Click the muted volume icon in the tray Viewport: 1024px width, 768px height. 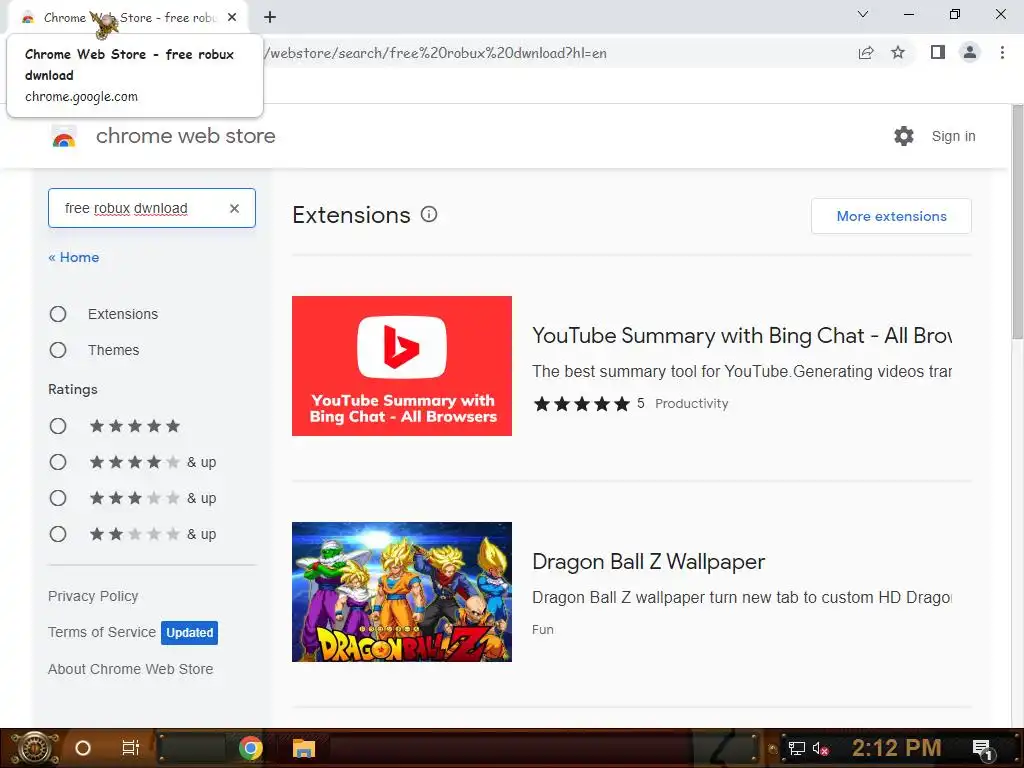tap(821, 748)
